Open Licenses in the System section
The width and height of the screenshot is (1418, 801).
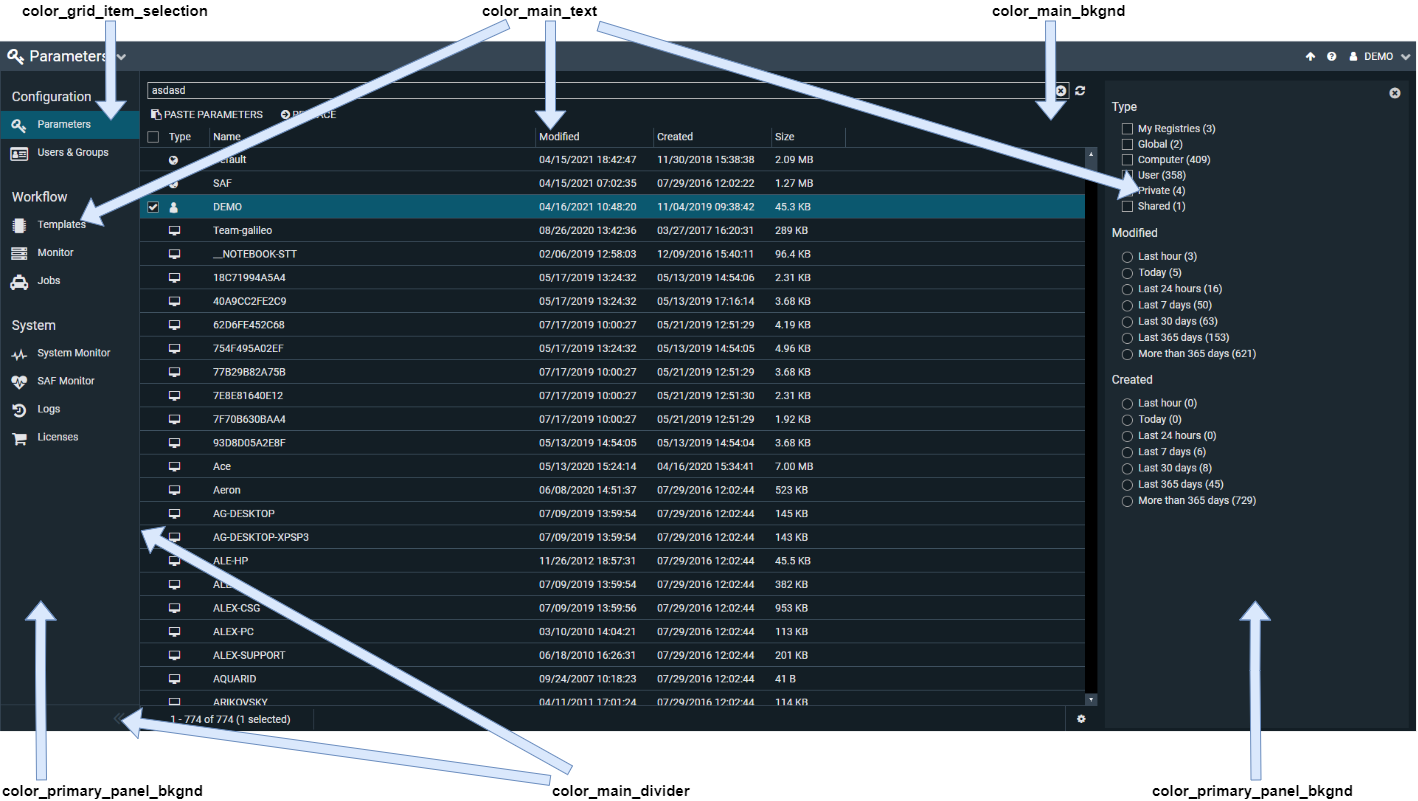click(57, 437)
